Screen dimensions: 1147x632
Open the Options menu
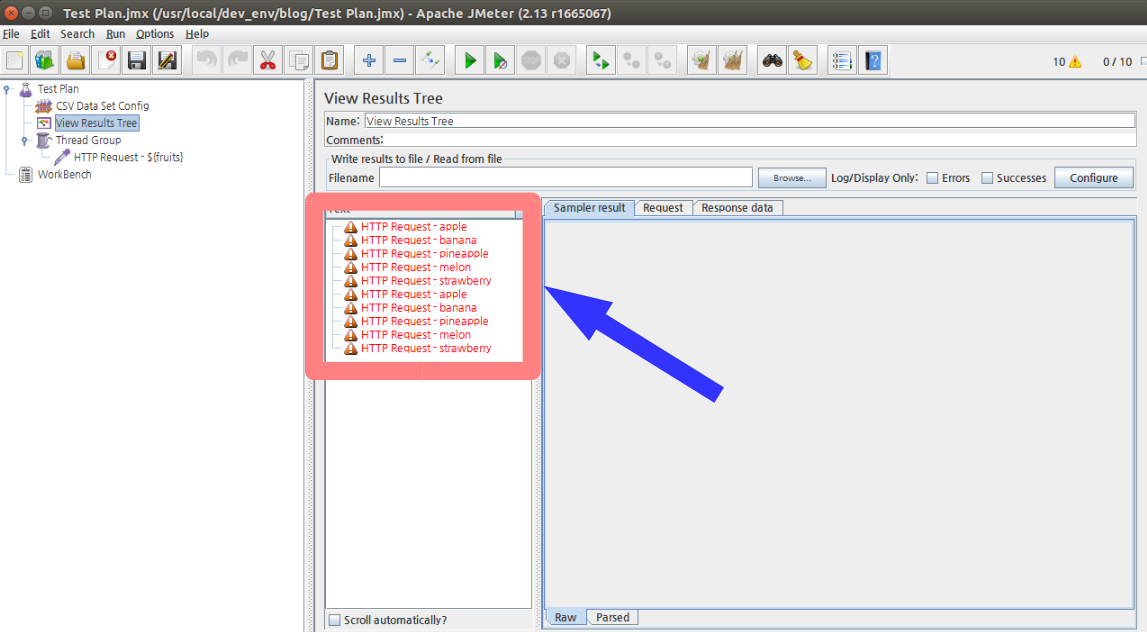(x=155, y=34)
